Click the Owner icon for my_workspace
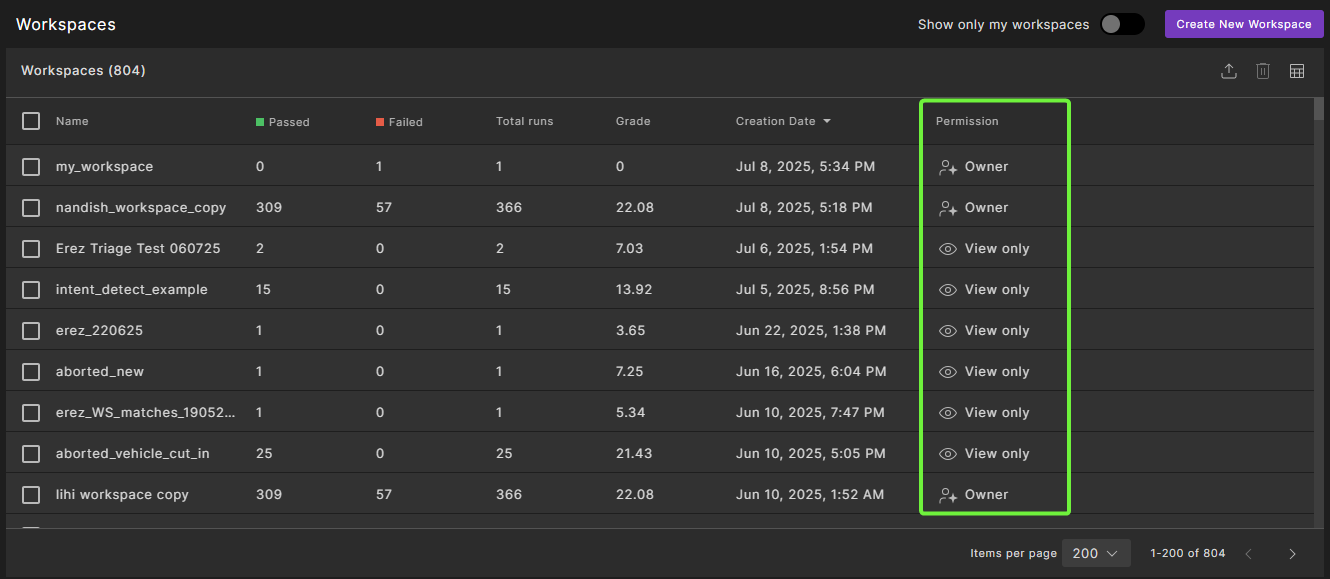This screenshot has width=1330, height=579. (x=948, y=167)
